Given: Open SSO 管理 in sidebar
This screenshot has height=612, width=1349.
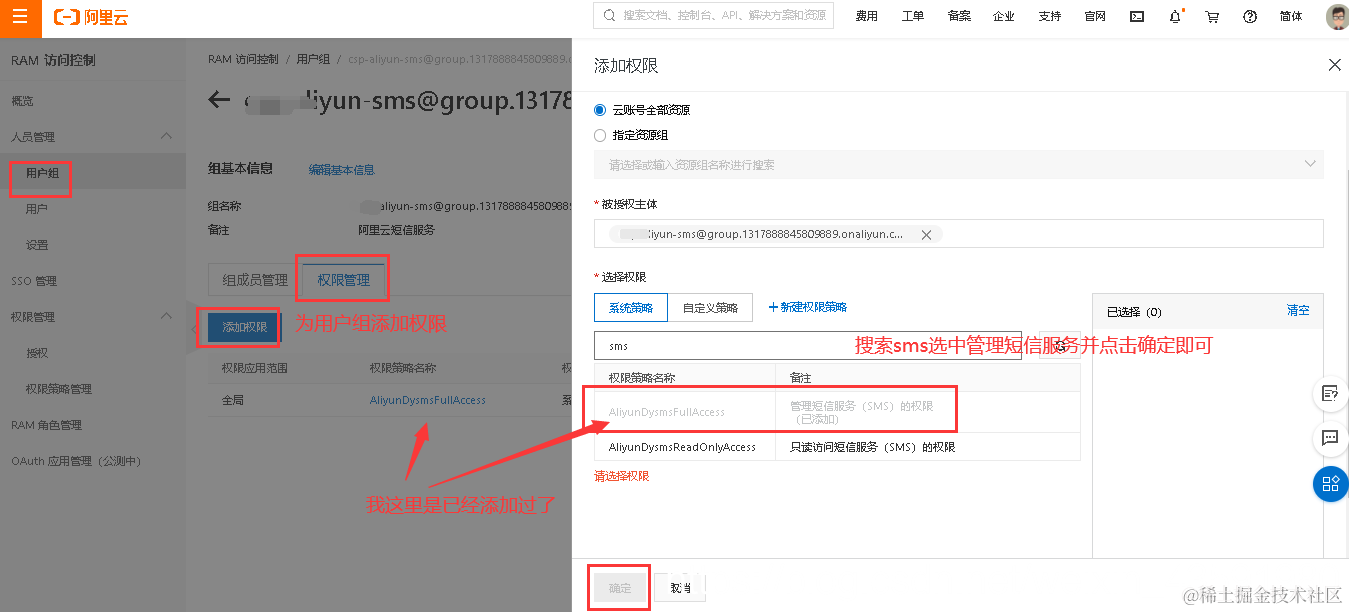Looking at the screenshot, I should pos(34,281).
